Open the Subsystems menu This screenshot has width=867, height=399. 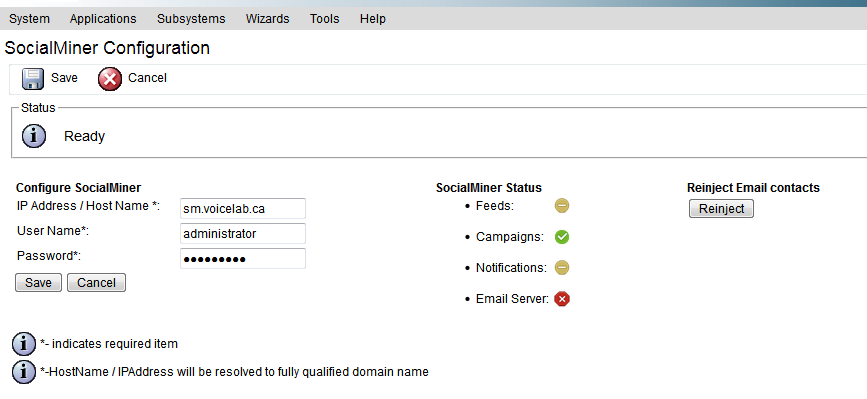[191, 19]
